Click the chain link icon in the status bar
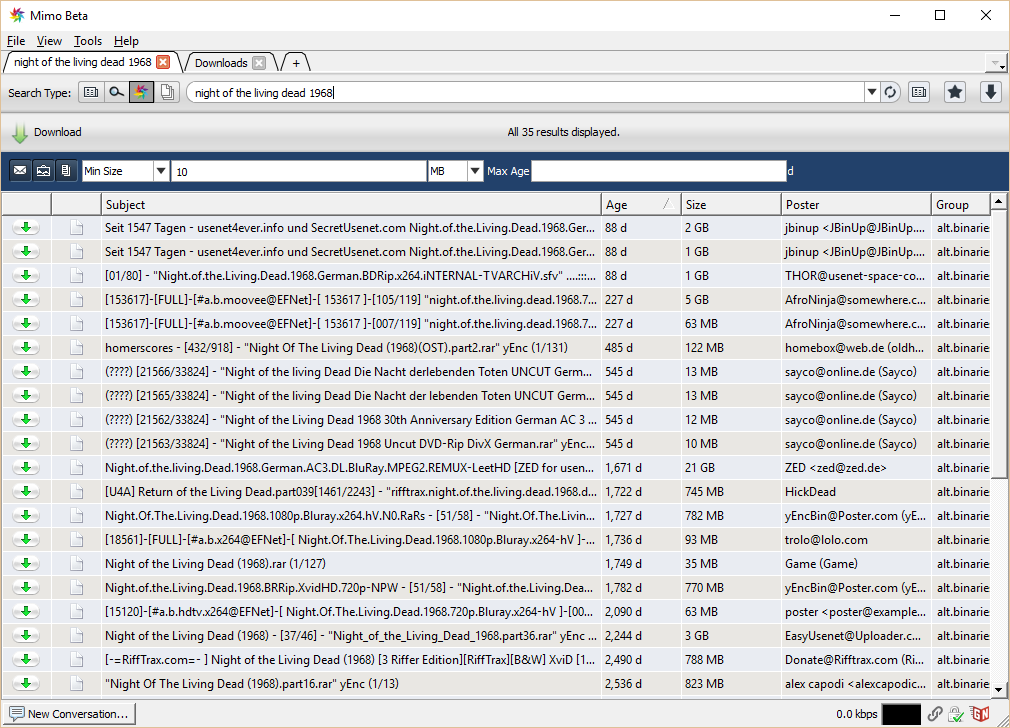This screenshot has width=1010, height=728. pyautogui.click(x=935, y=714)
